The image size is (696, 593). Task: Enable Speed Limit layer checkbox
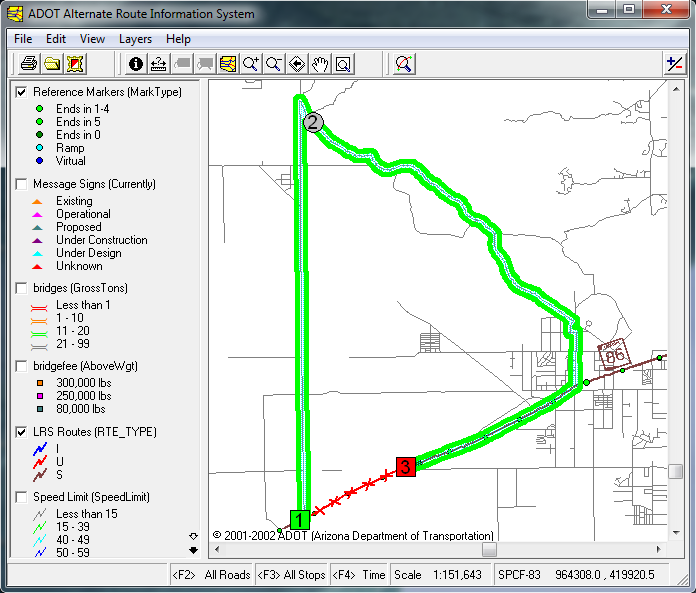tap(21, 497)
